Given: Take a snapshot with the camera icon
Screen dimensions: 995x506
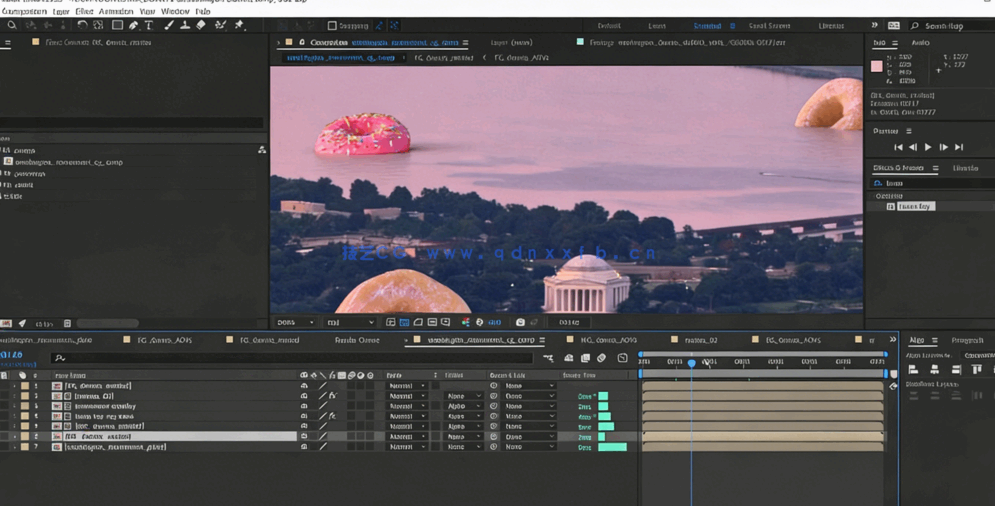Looking at the screenshot, I should pyautogui.click(x=520, y=323).
